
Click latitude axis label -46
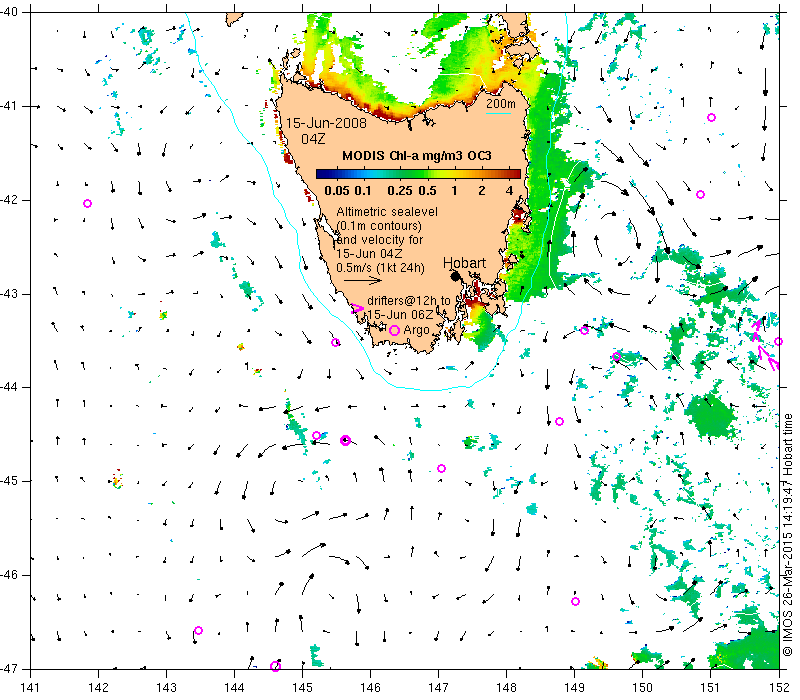pyautogui.click(x=8, y=575)
